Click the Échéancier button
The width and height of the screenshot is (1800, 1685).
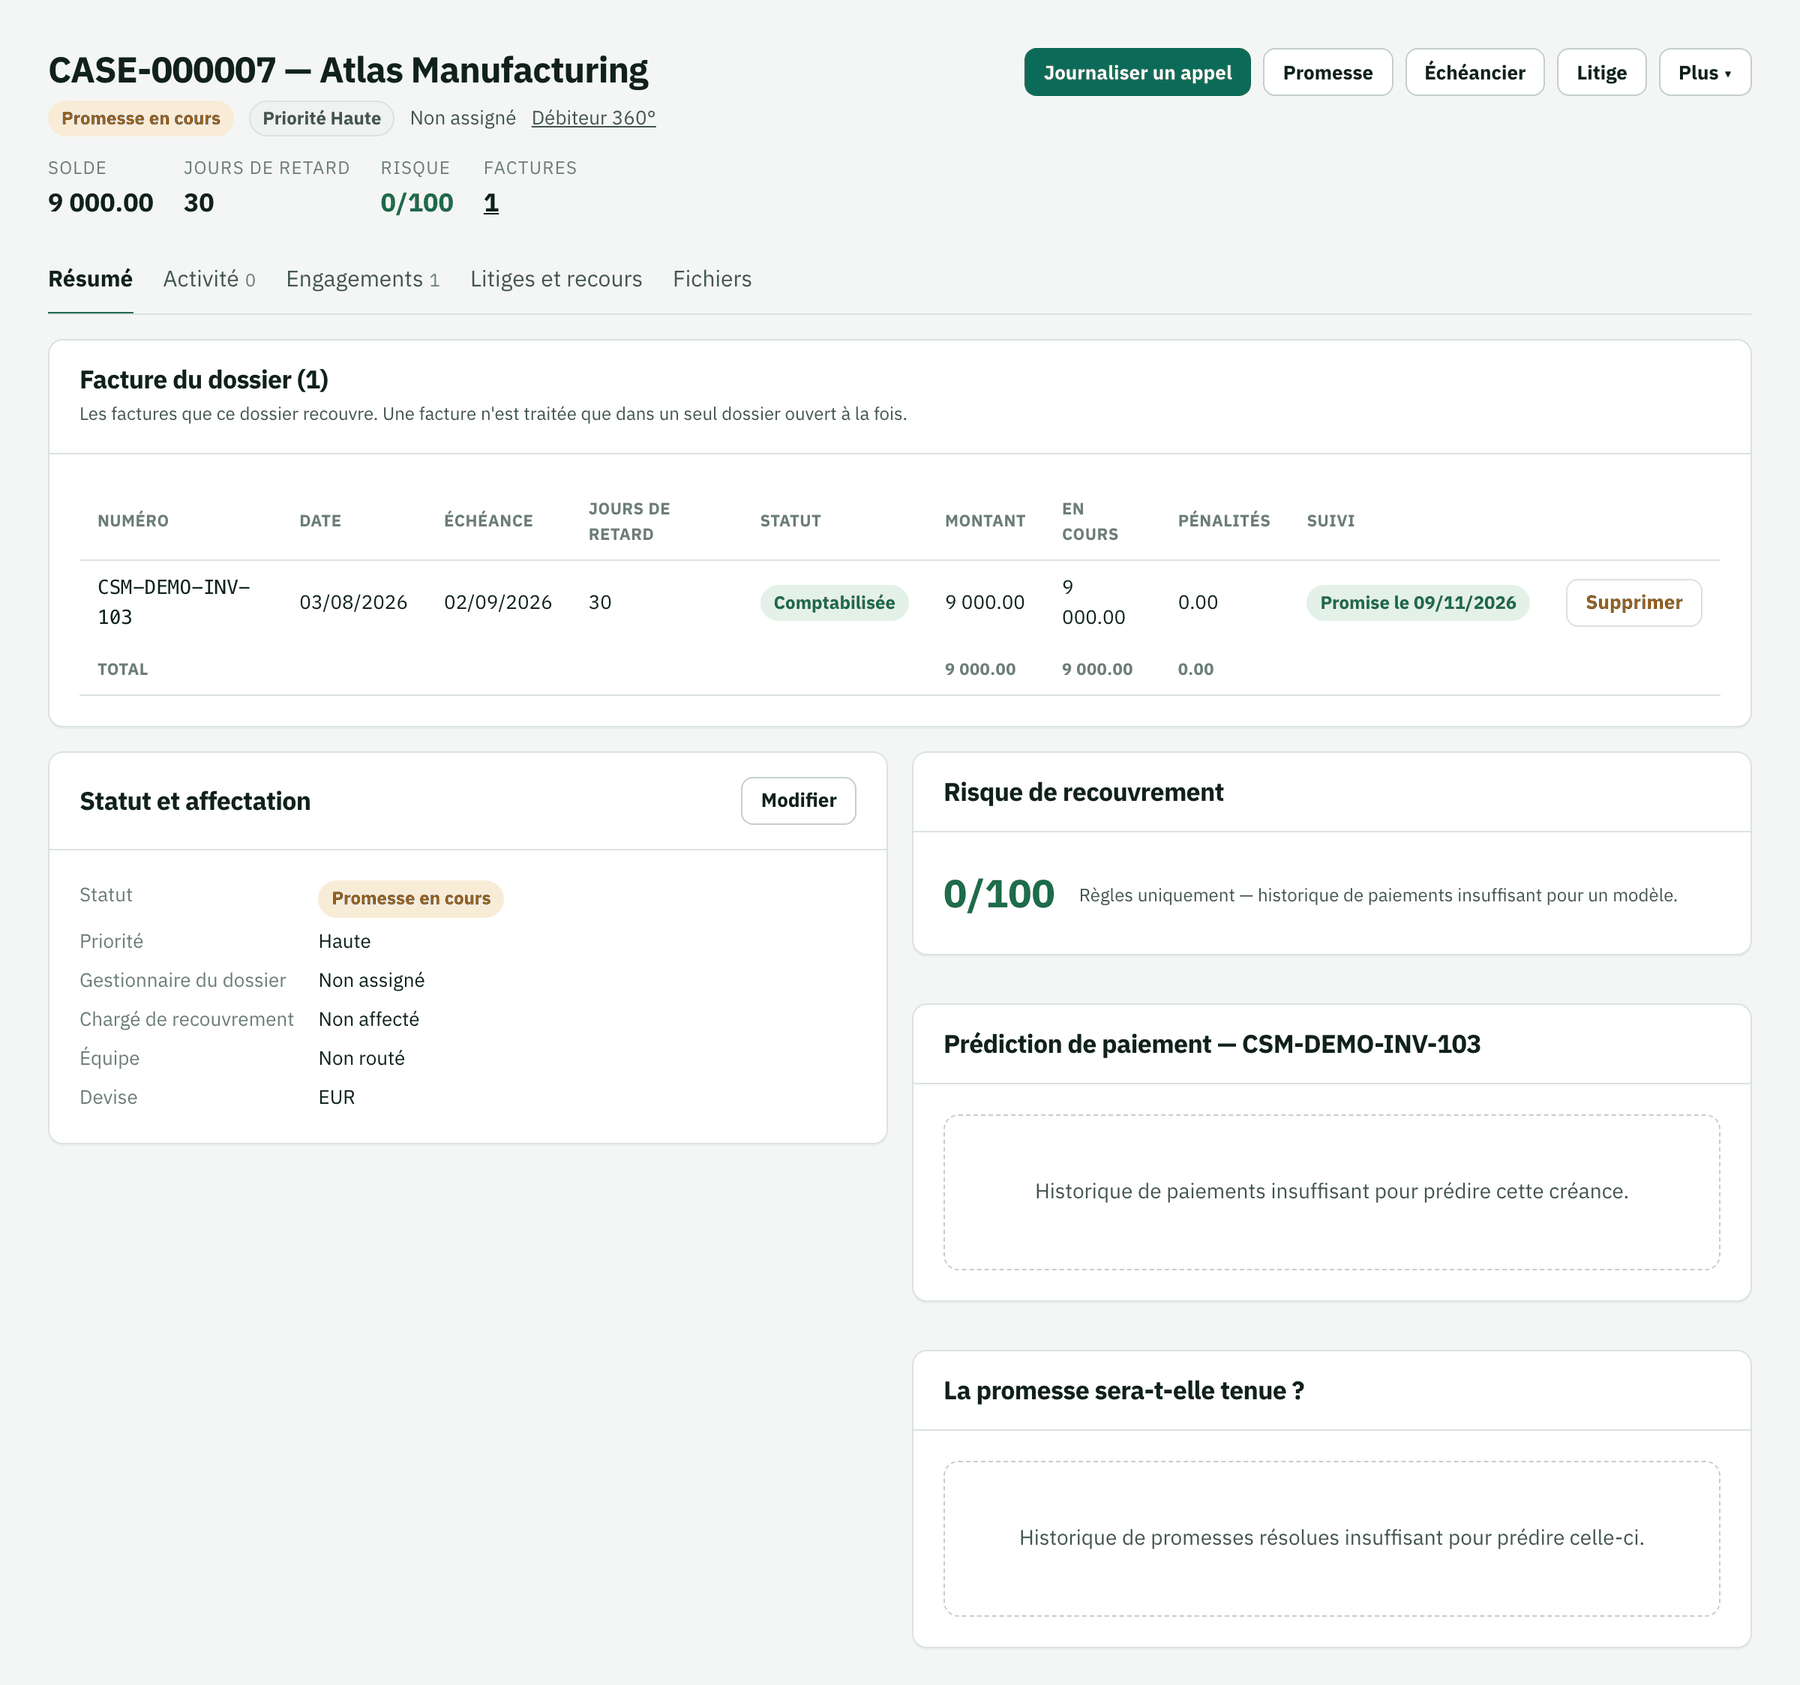[x=1474, y=72]
